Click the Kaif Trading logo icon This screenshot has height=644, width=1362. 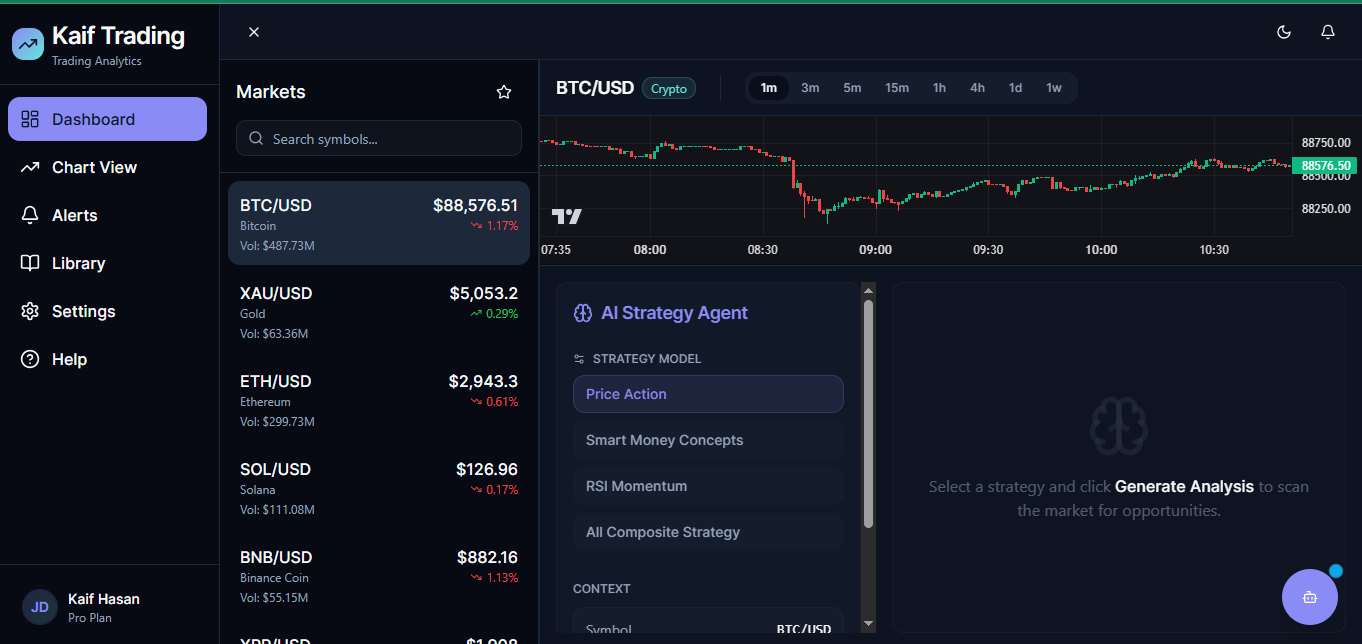(28, 44)
